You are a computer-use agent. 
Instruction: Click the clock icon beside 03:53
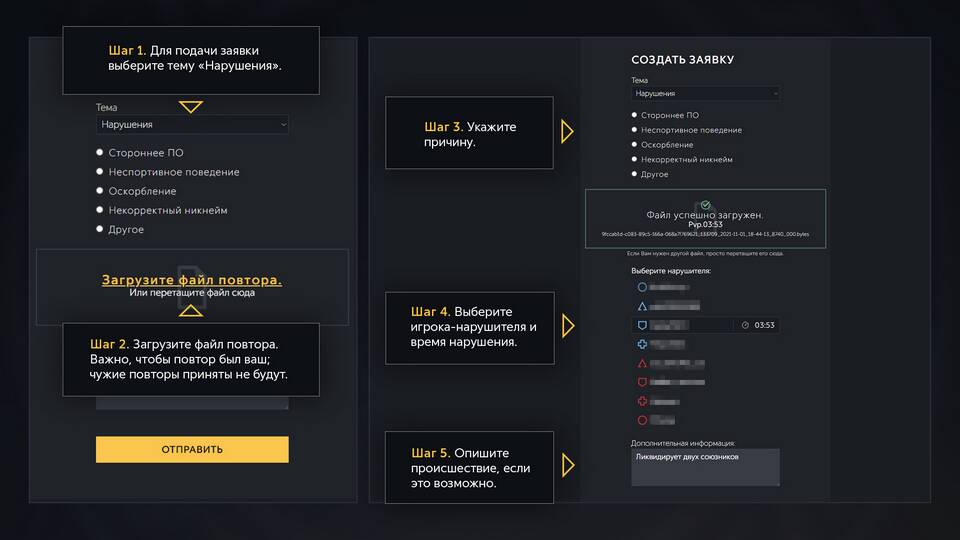[x=744, y=325]
